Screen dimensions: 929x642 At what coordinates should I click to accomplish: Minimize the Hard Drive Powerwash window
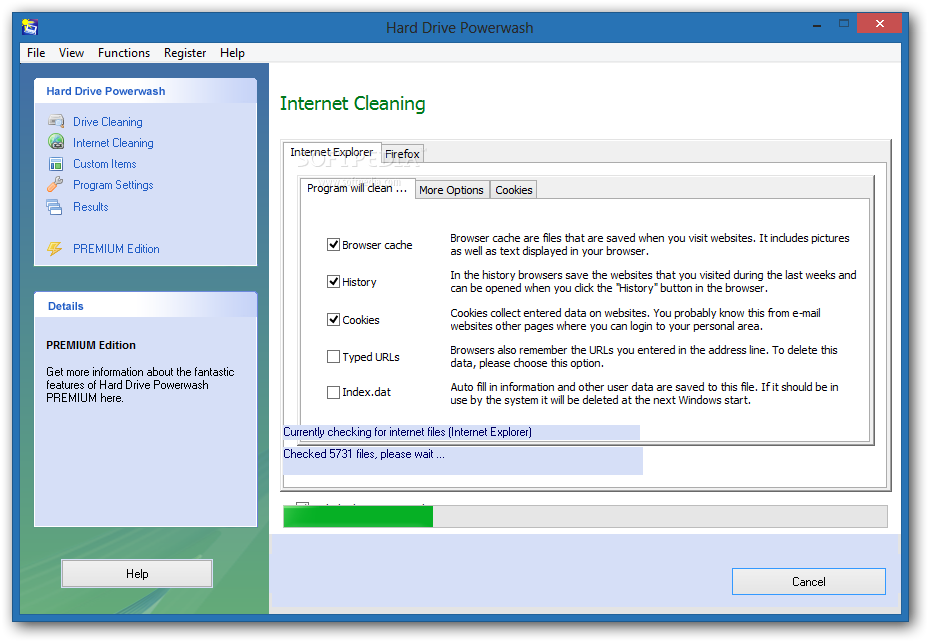pyautogui.click(x=817, y=25)
